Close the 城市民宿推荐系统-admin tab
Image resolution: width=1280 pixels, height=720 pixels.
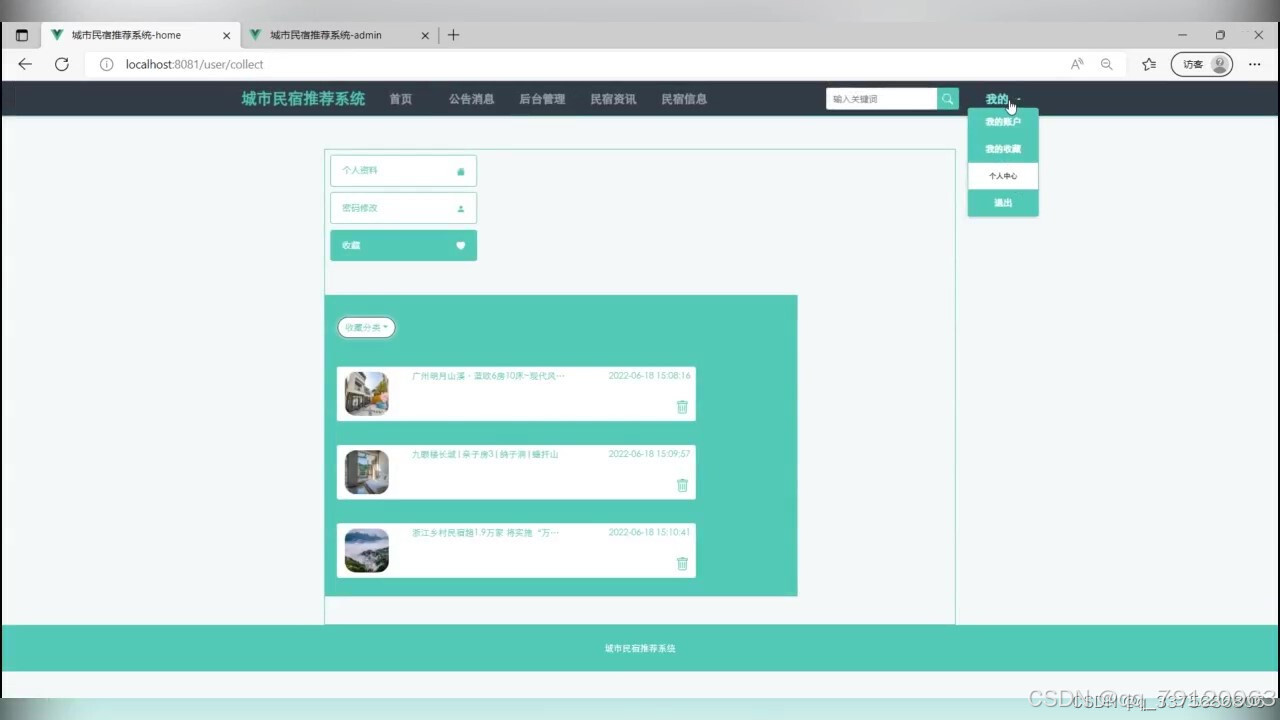tap(425, 35)
